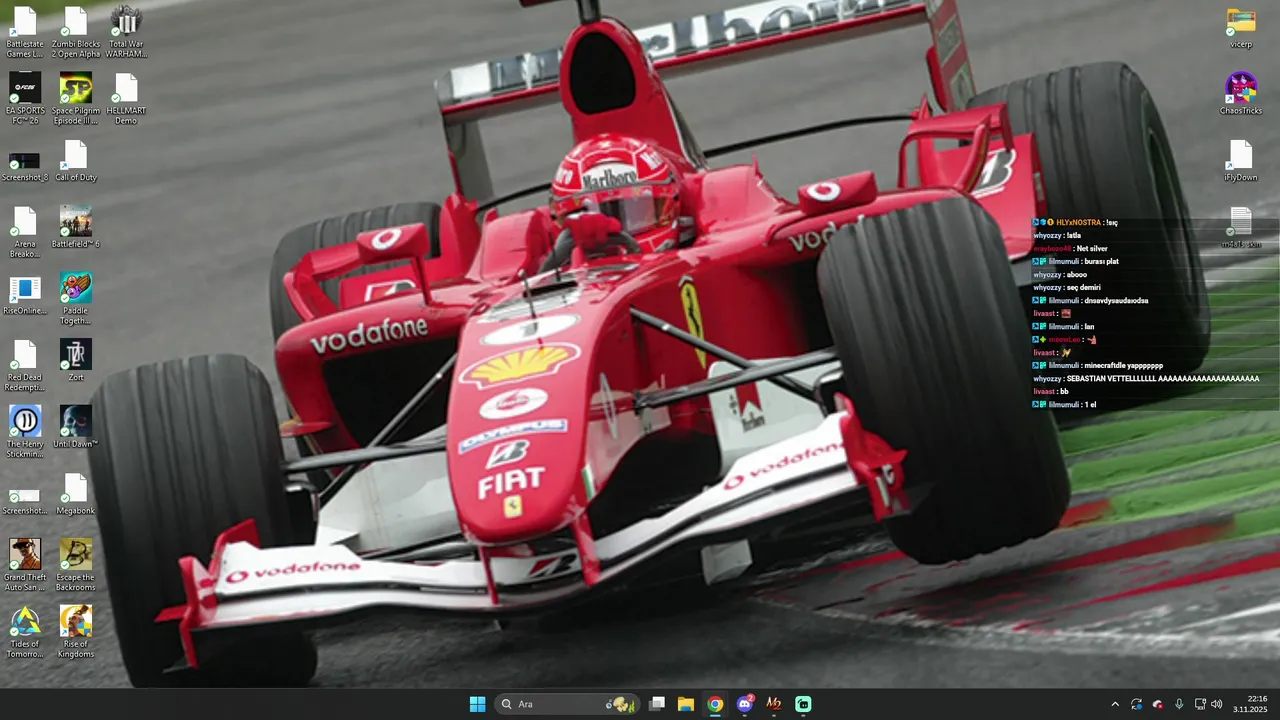Select the Arena Breakout desktop icon
The width and height of the screenshot is (1280, 720).
(x=25, y=232)
